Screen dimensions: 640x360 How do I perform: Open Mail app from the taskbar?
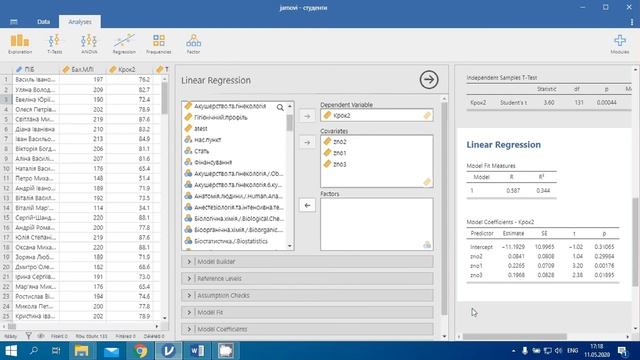coord(111,351)
